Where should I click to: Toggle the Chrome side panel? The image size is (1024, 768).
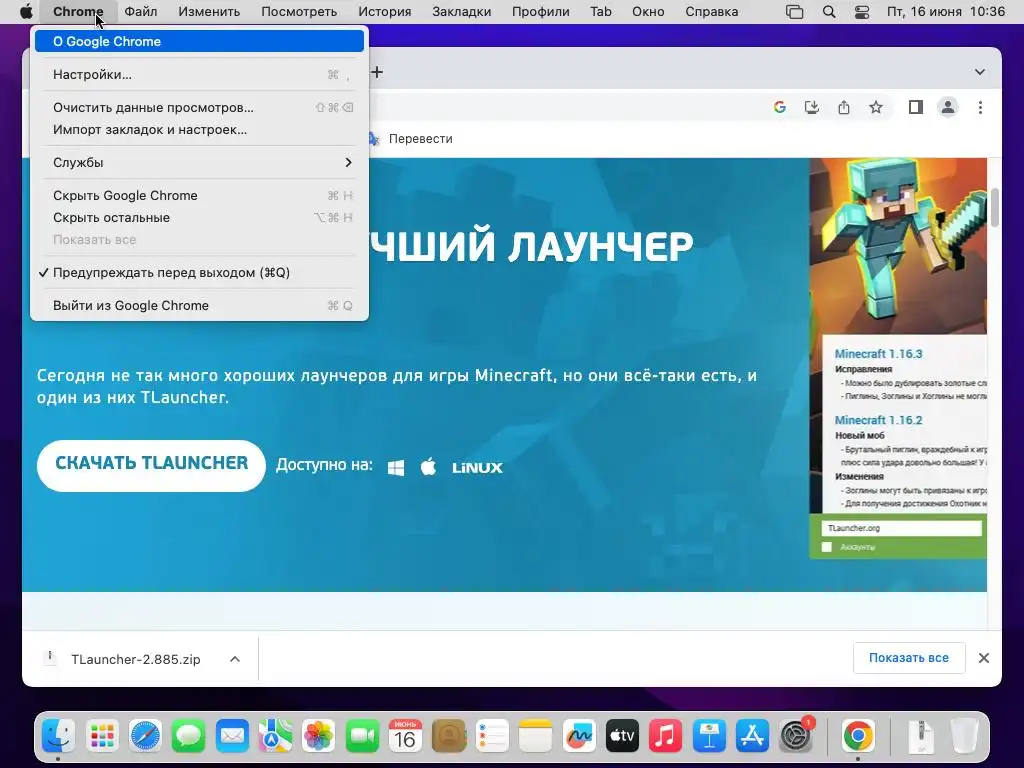pos(916,107)
